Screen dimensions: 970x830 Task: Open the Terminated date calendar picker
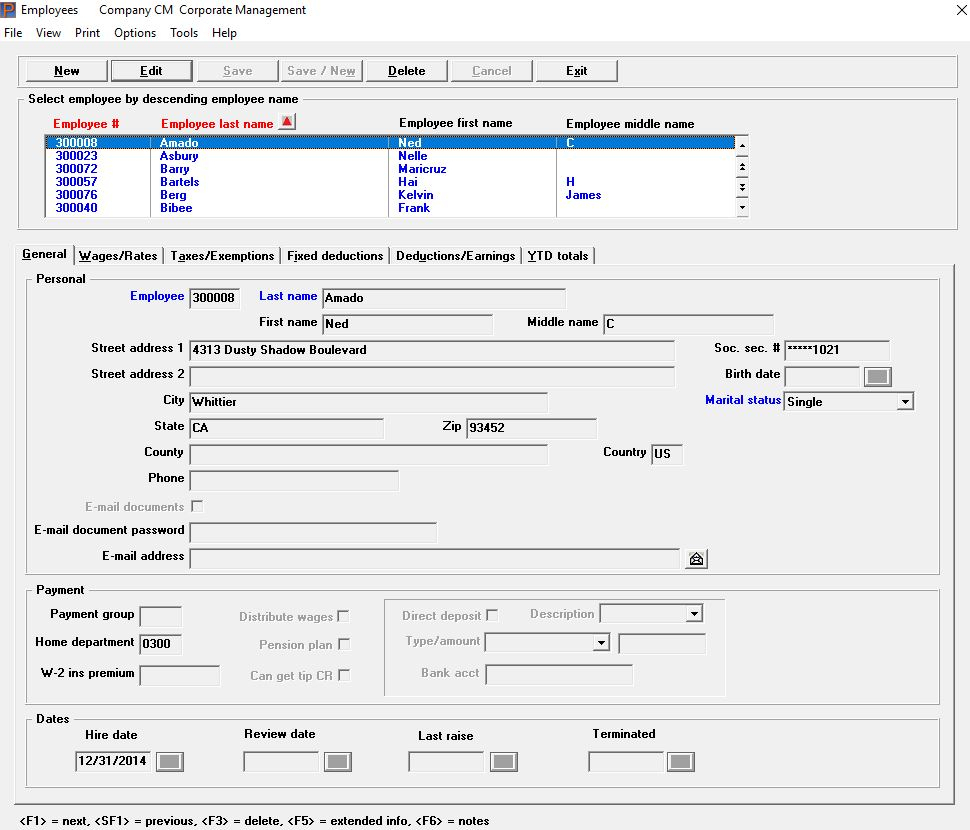pyautogui.click(x=681, y=762)
